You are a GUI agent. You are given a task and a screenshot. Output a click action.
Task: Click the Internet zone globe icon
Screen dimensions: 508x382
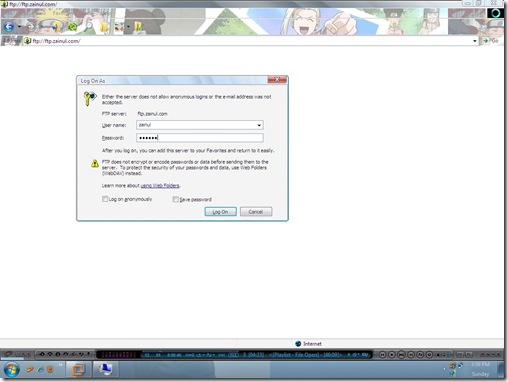tap(298, 344)
